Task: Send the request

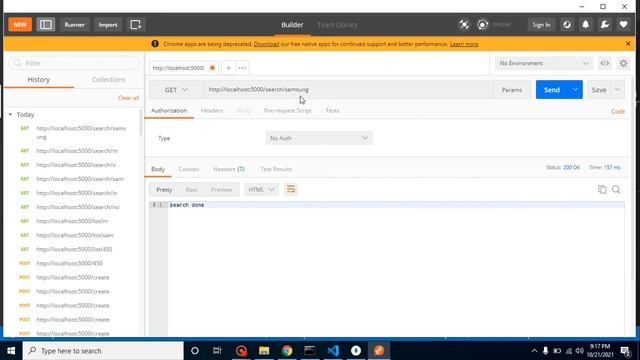Action: pyautogui.click(x=551, y=90)
